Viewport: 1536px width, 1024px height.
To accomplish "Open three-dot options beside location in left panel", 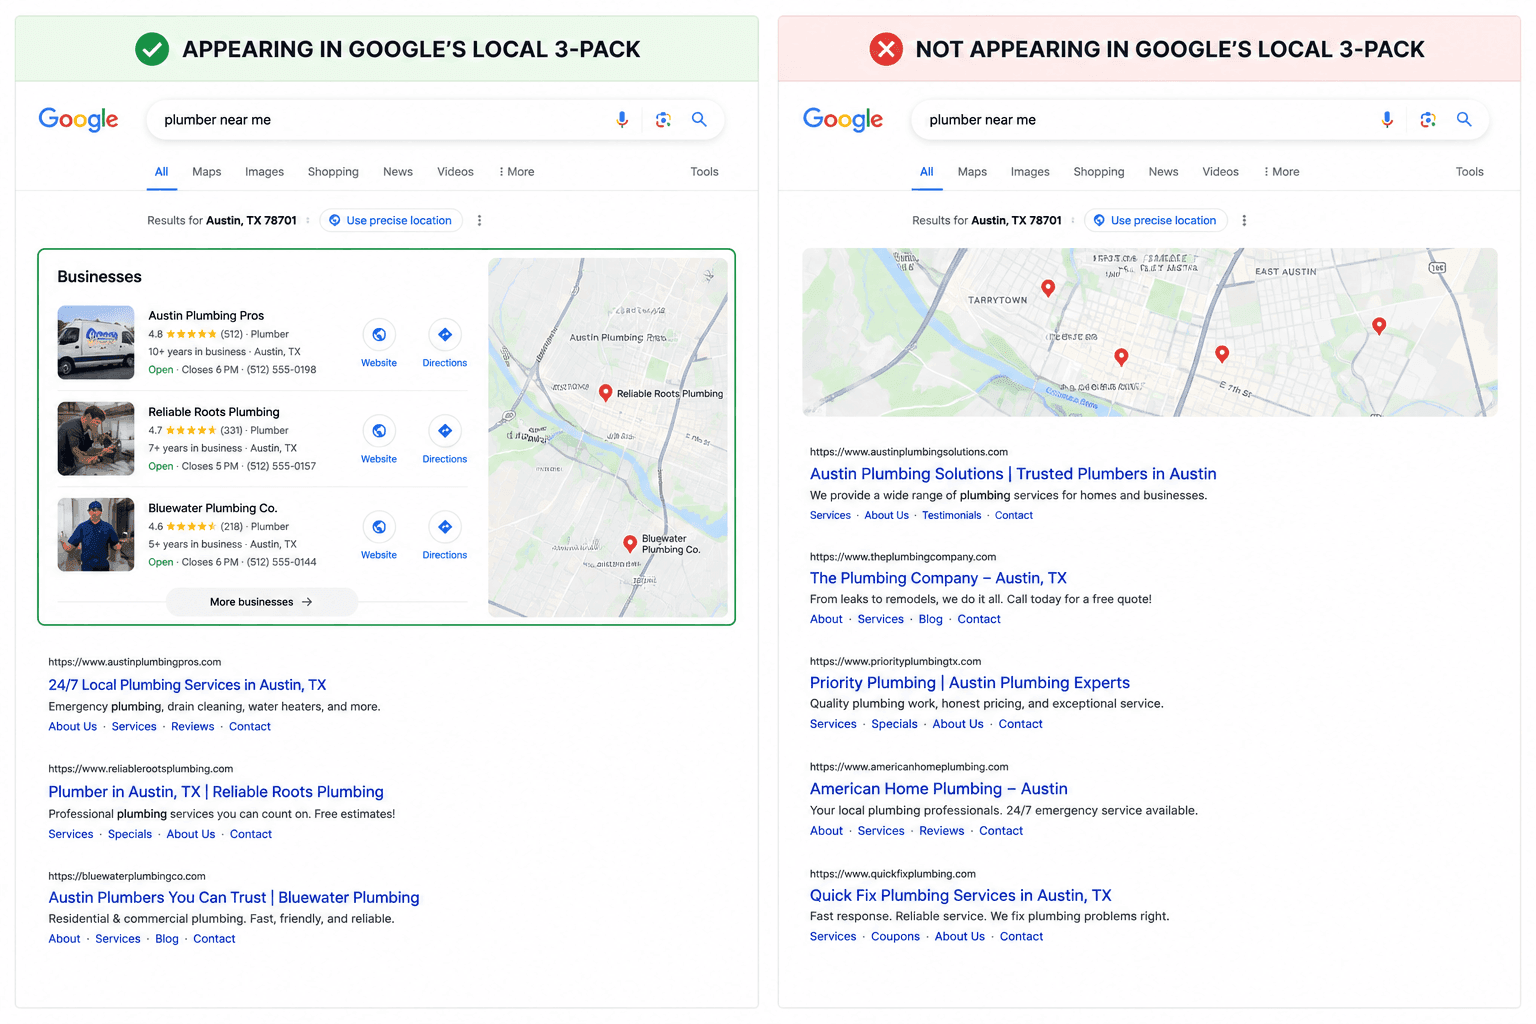I will point(479,221).
